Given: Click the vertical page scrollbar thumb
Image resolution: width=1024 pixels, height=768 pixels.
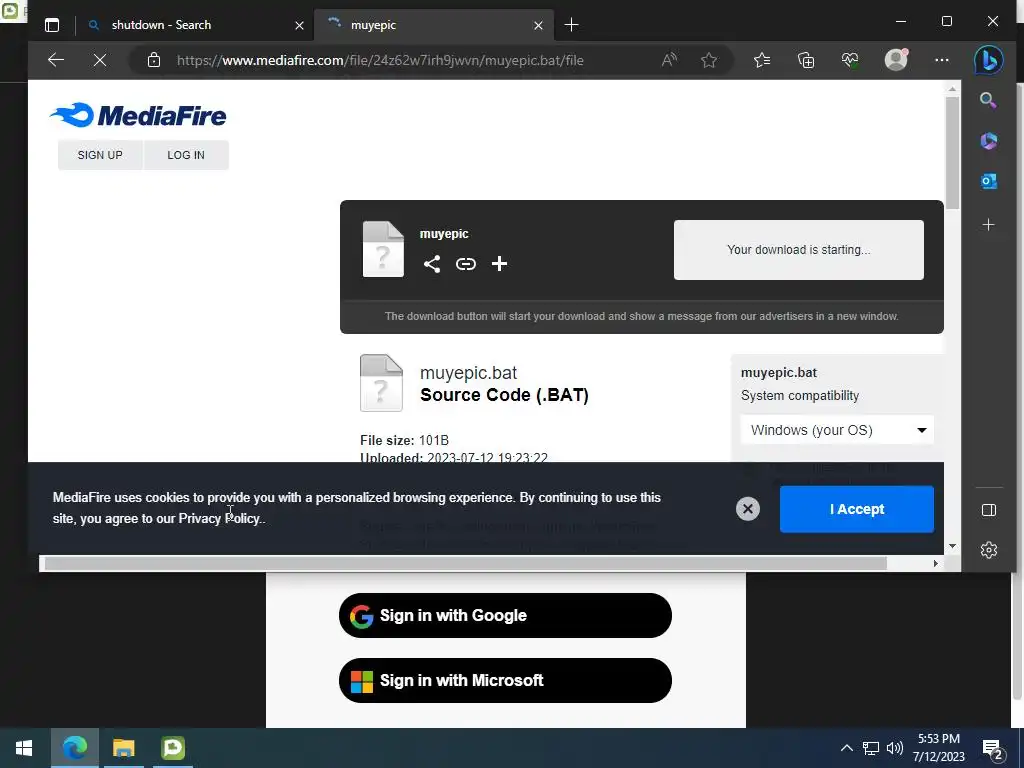Looking at the screenshot, I should click(x=952, y=152).
